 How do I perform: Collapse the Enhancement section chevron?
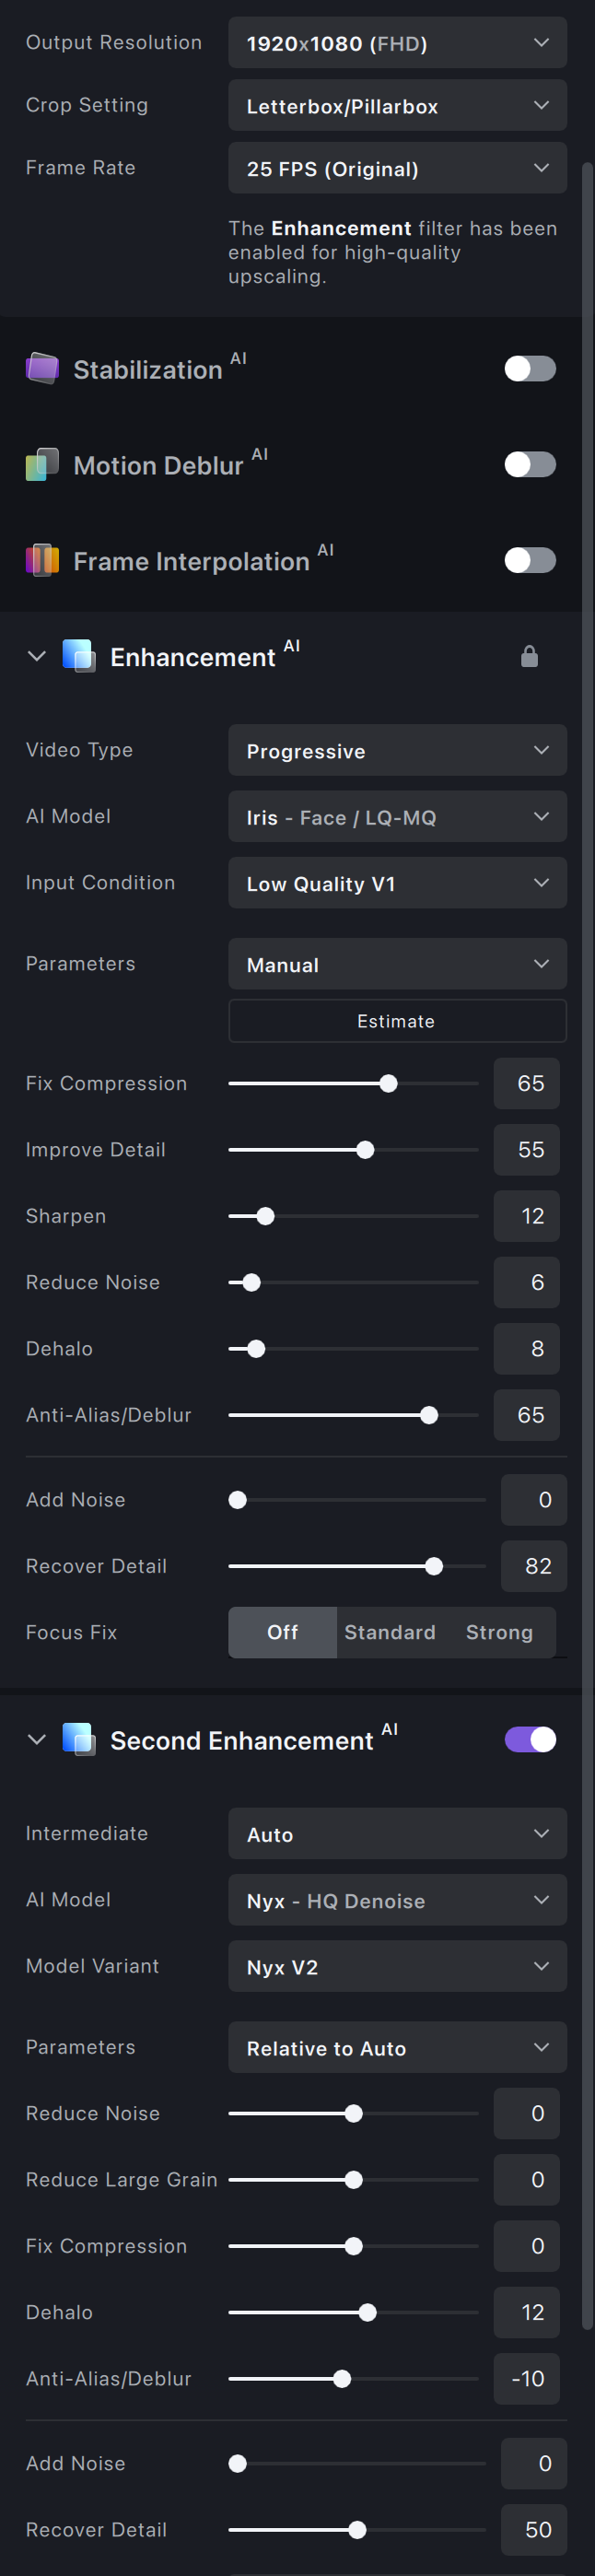click(37, 656)
